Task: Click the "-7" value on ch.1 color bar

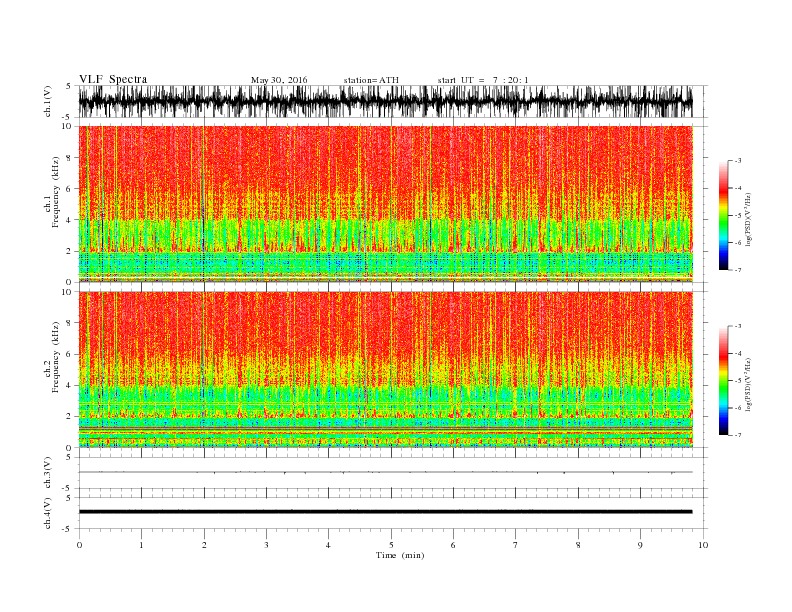Action: coord(738,270)
